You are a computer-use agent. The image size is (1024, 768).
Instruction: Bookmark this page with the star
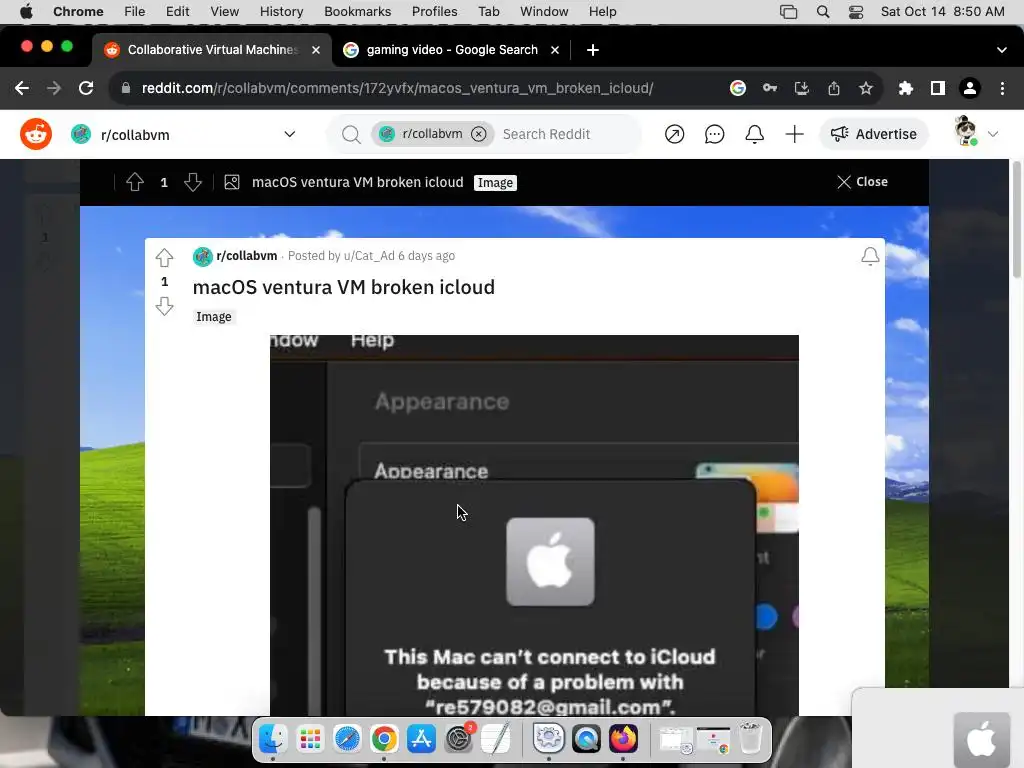tap(866, 88)
